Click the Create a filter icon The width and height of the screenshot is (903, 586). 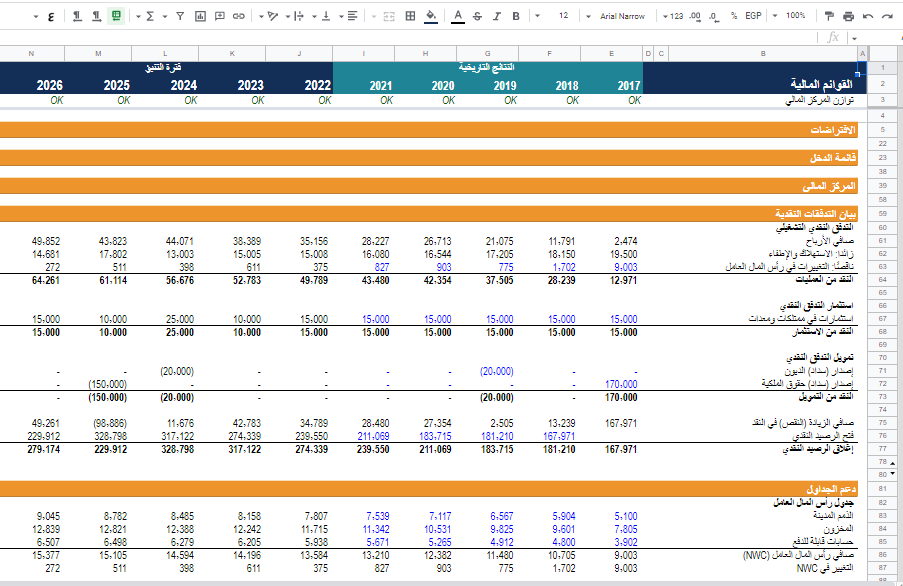[x=179, y=16]
